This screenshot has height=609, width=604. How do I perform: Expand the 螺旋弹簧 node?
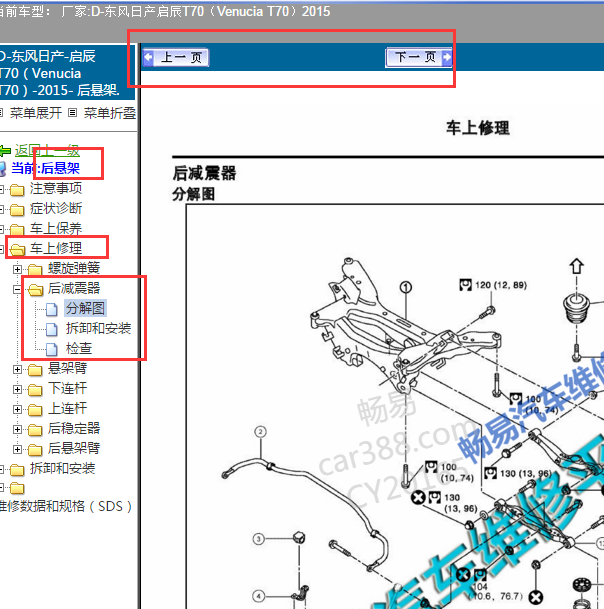pyautogui.click(x=17, y=269)
